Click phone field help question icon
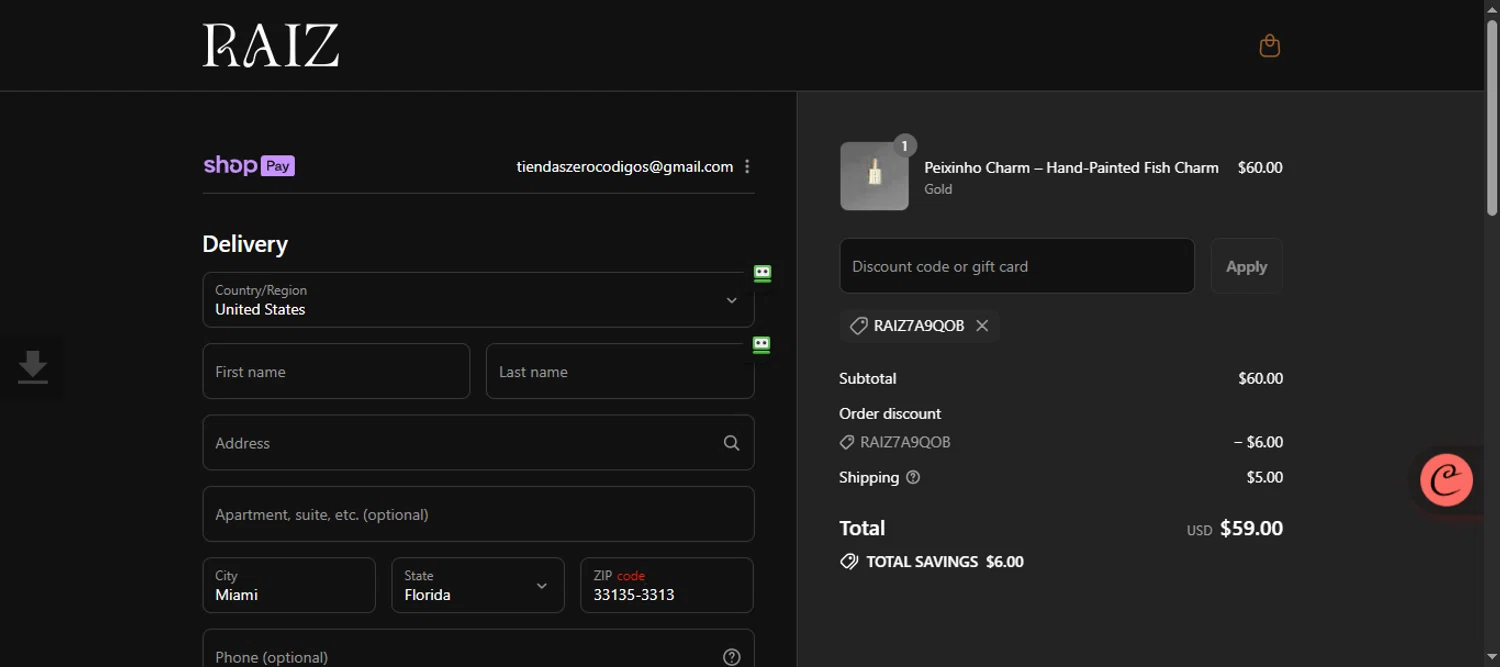The width and height of the screenshot is (1500, 667). (x=732, y=657)
